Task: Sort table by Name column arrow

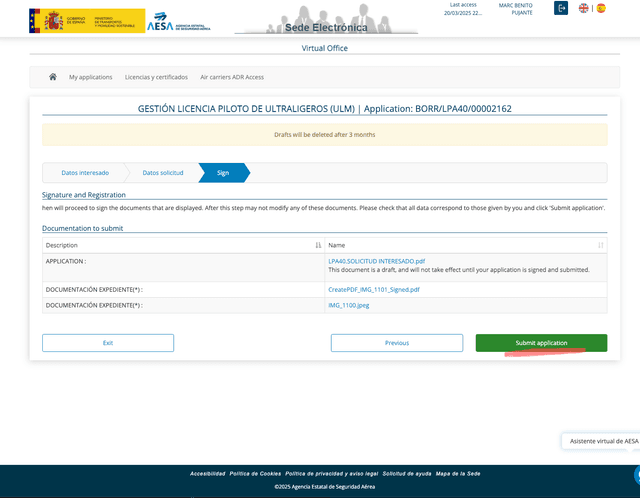Action: (x=600, y=245)
